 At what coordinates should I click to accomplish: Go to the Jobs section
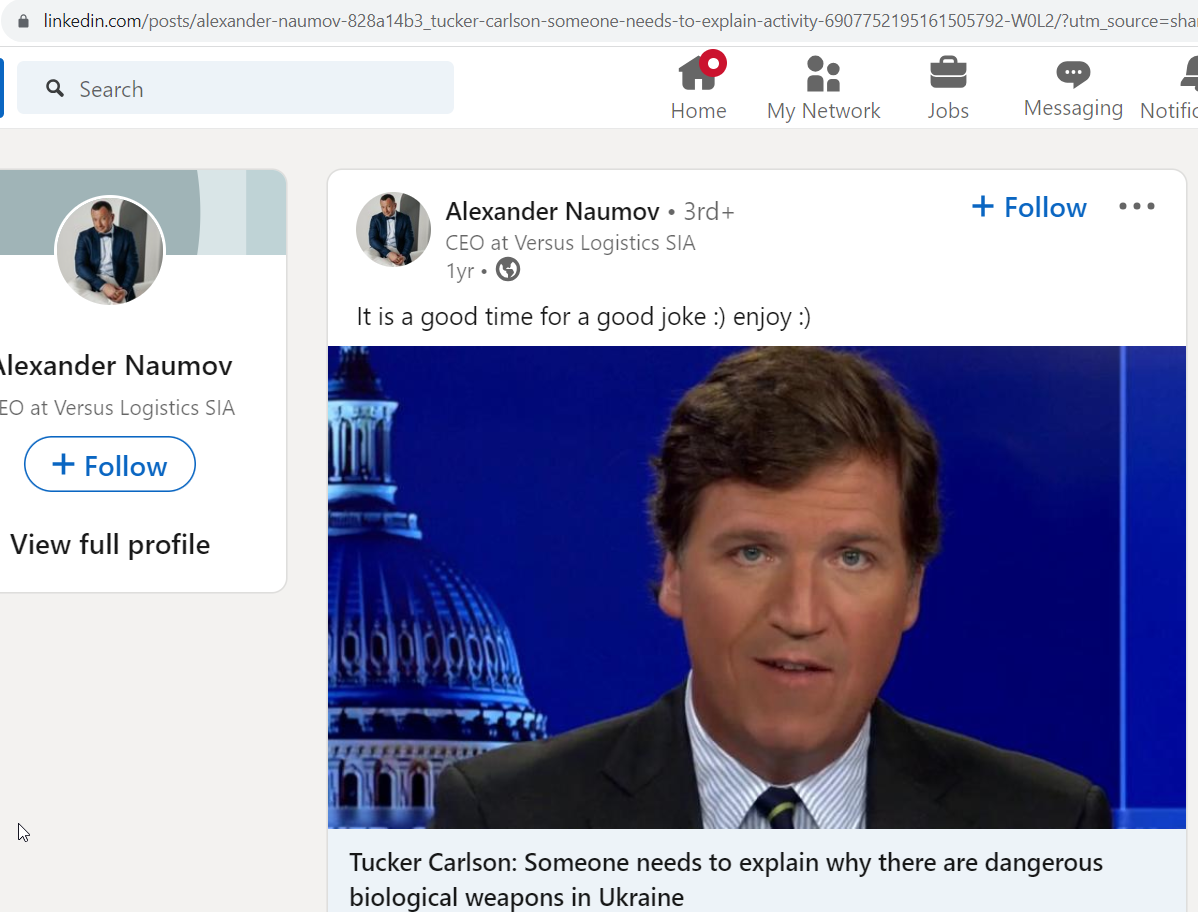click(948, 88)
